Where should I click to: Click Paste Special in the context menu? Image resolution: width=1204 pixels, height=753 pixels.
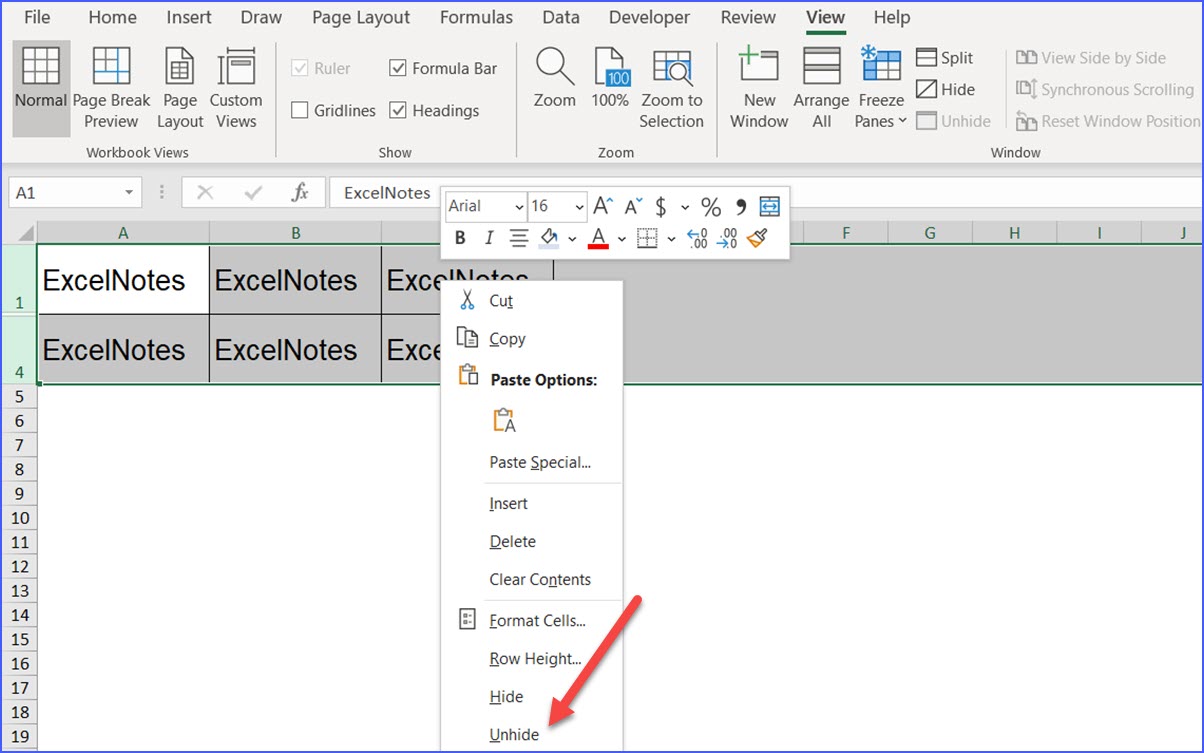pyautogui.click(x=539, y=462)
